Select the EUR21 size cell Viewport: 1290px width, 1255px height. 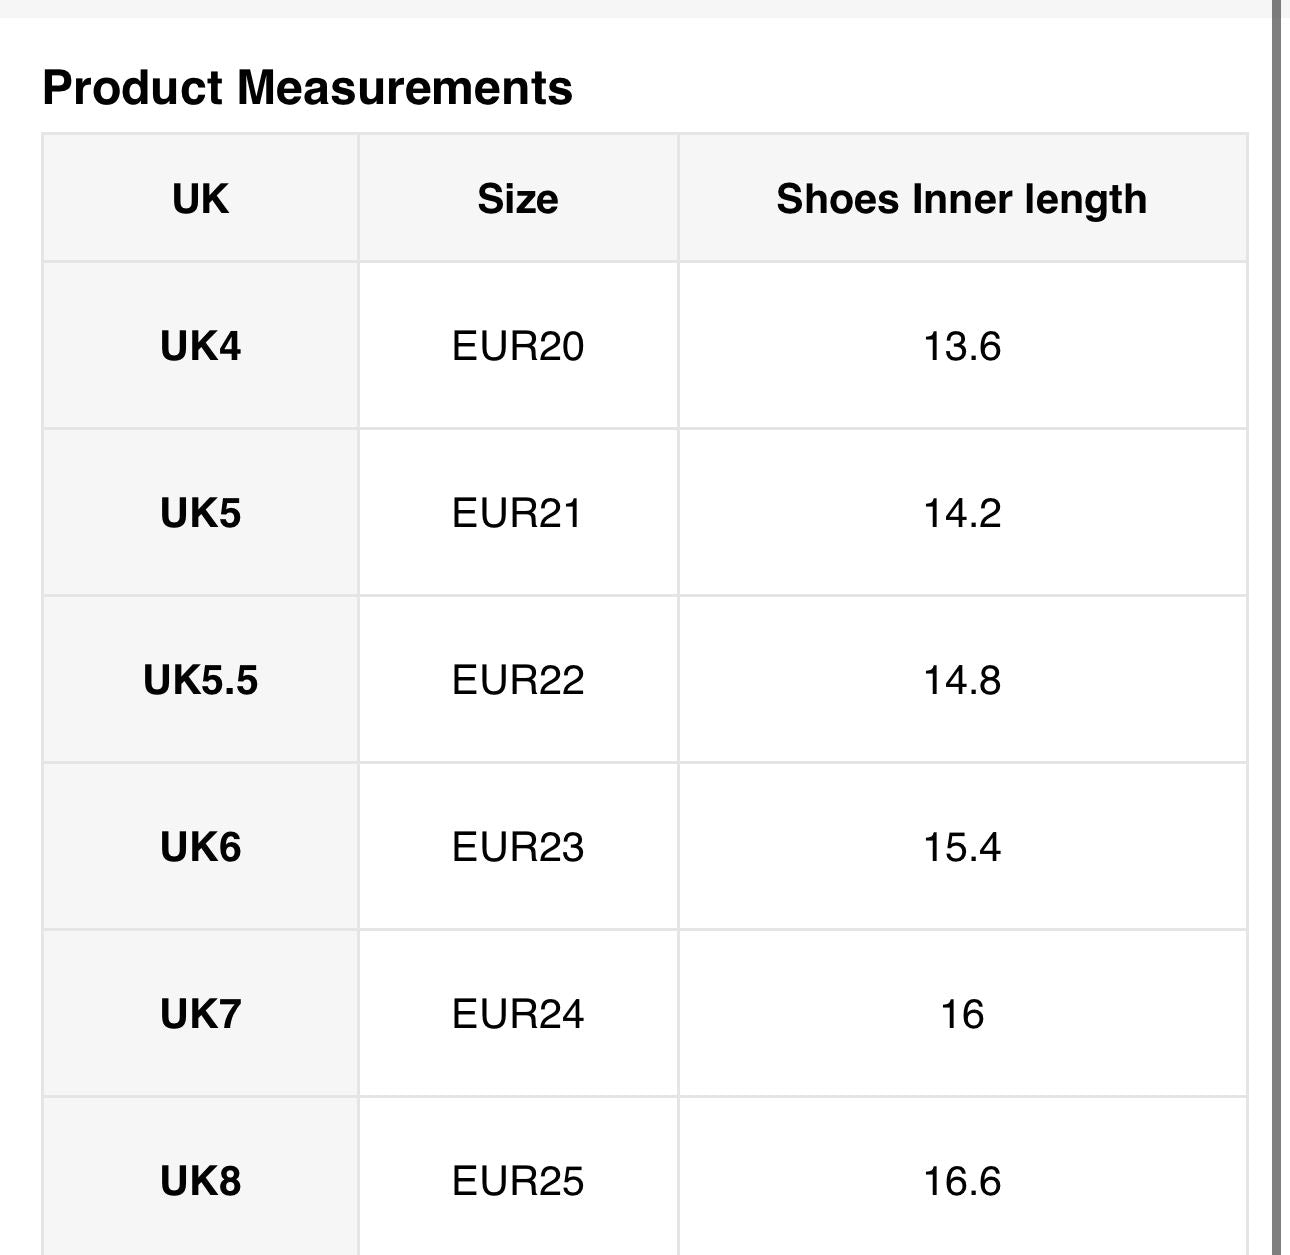point(517,513)
